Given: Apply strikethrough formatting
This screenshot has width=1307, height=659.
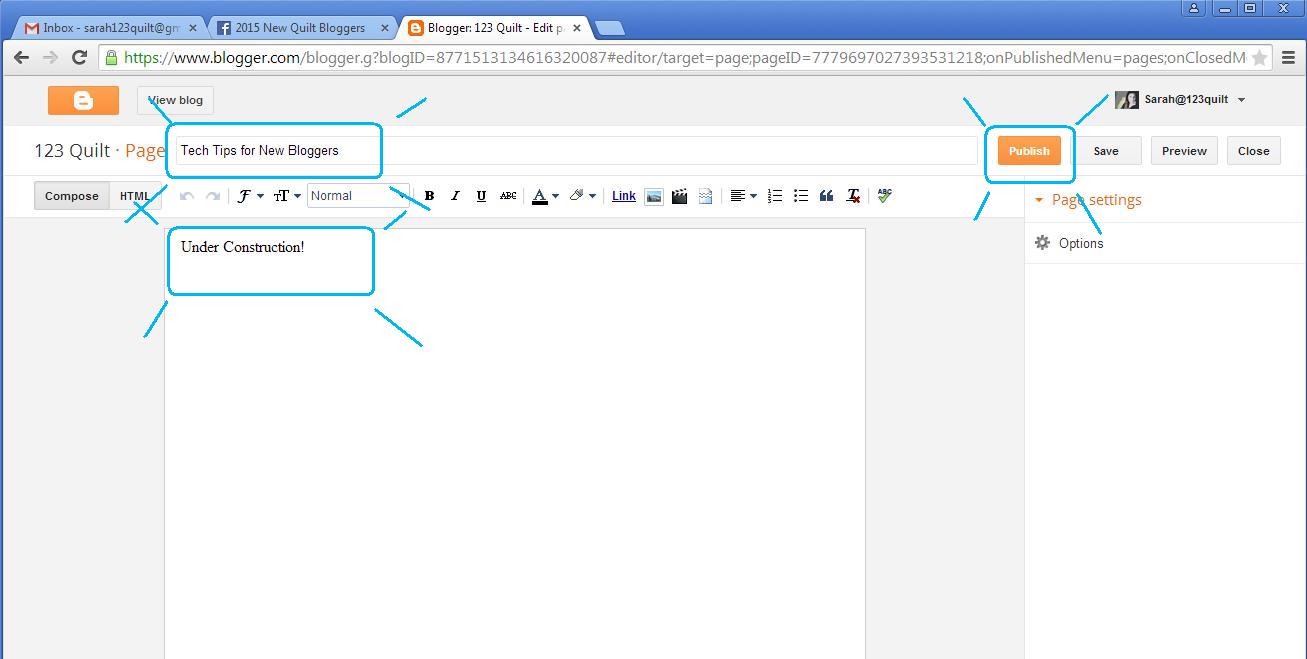Looking at the screenshot, I should (507, 195).
